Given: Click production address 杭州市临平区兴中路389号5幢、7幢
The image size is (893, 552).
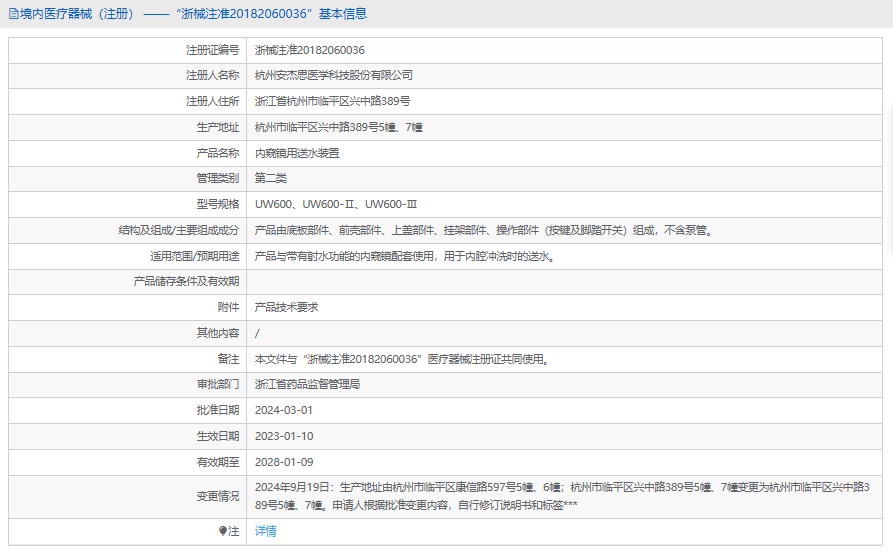Looking at the screenshot, I should pos(338,127).
